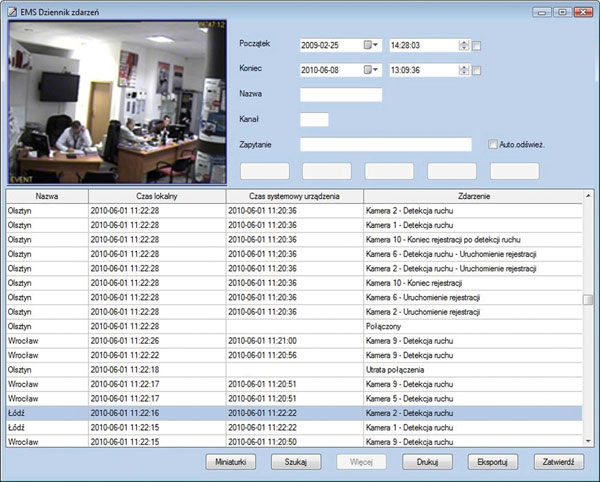Screen dimensions: 600x482
Task: Click the Zatwierdź confirm button
Action: tap(559, 462)
